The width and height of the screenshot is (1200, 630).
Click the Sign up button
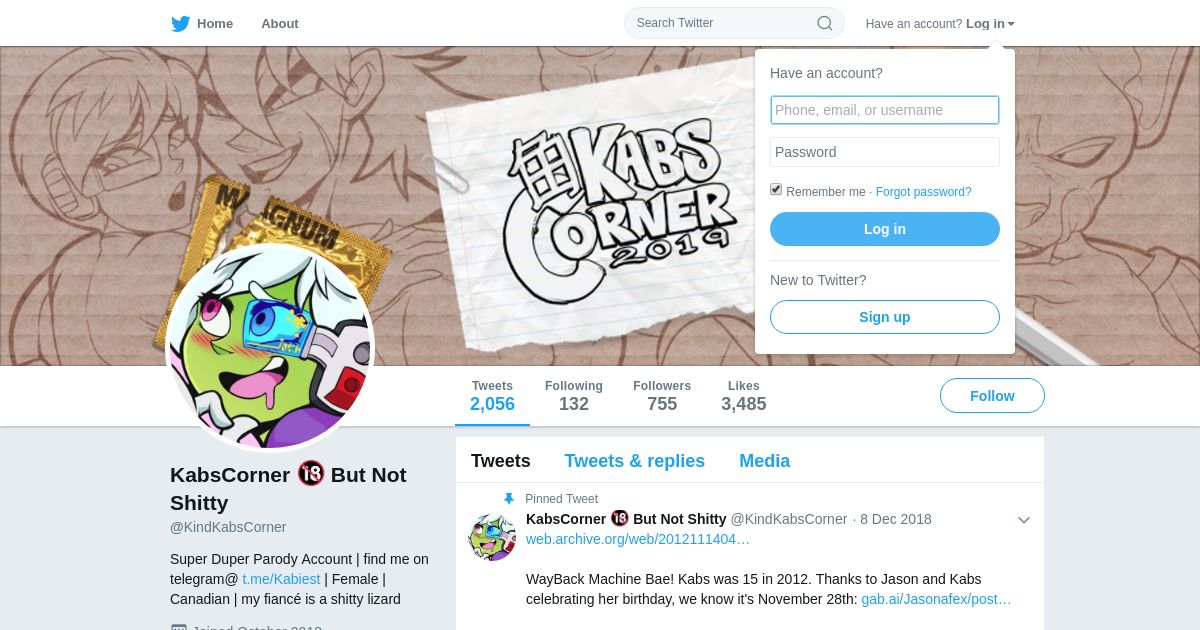tap(885, 317)
